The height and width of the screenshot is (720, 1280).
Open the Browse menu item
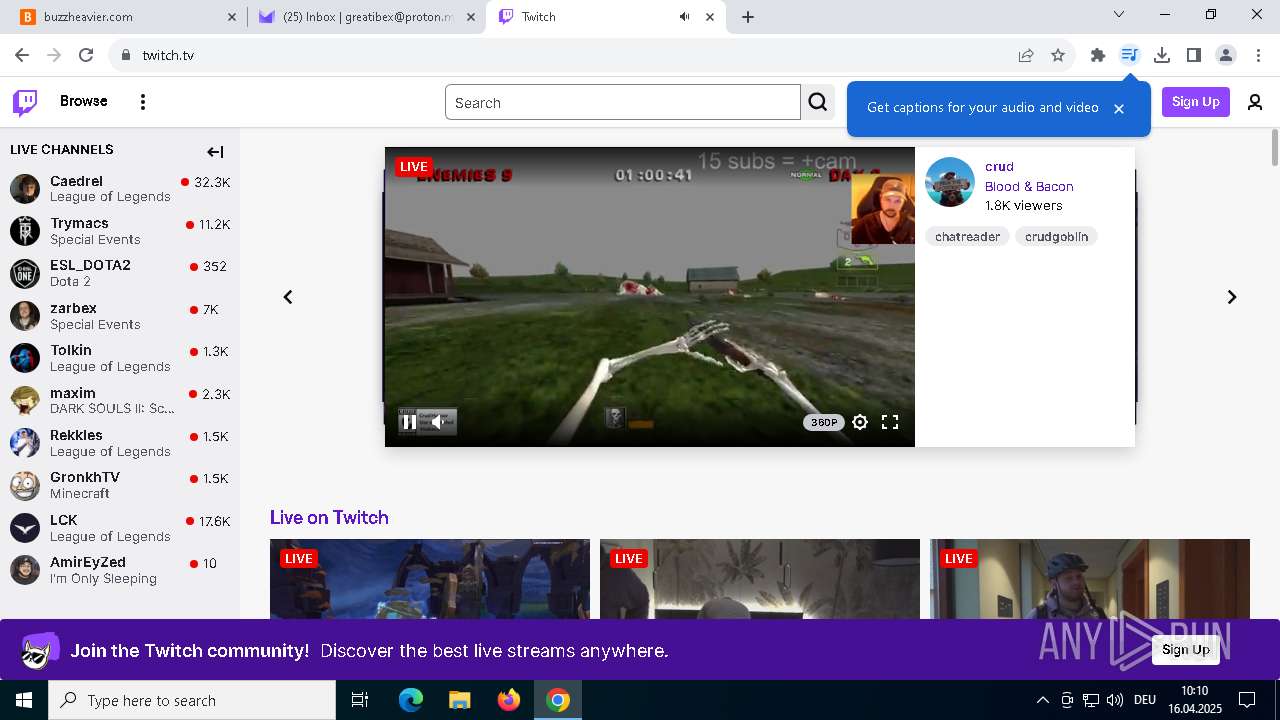[x=83, y=101]
